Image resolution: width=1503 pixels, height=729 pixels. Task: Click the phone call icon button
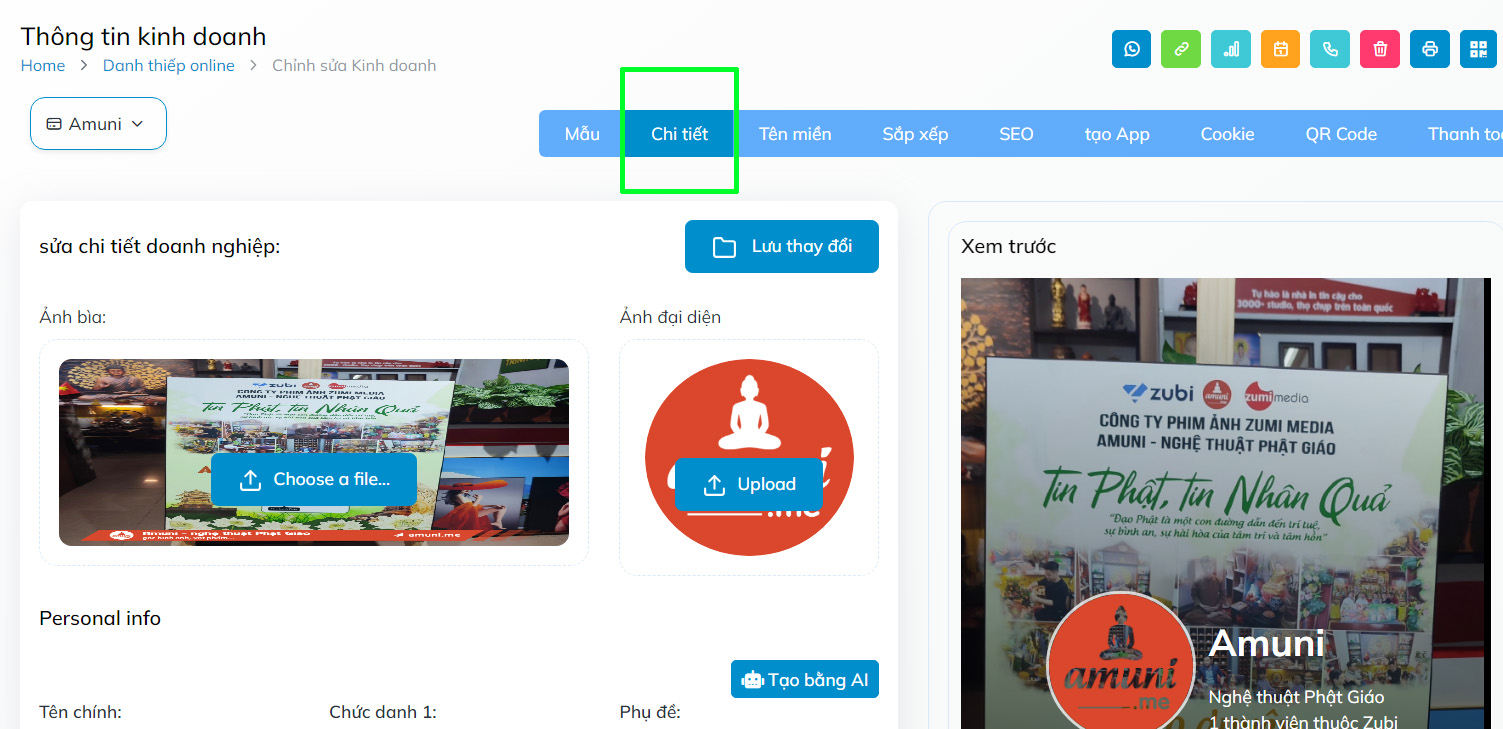click(1330, 49)
